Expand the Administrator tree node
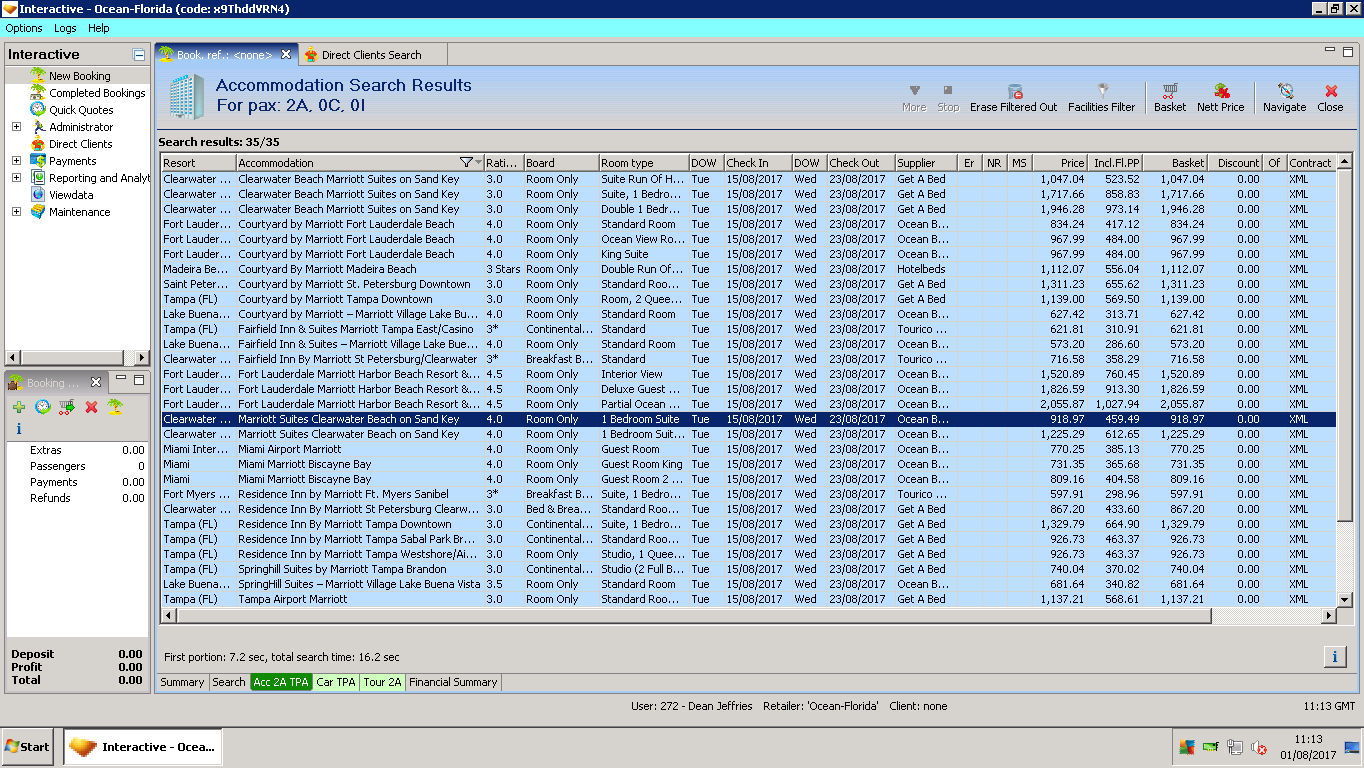This screenshot has width=1364, height=768. 16,127
